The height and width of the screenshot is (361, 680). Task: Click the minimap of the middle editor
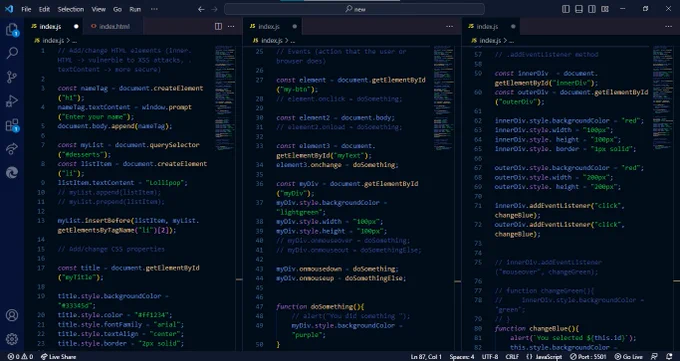click(444, 98)
